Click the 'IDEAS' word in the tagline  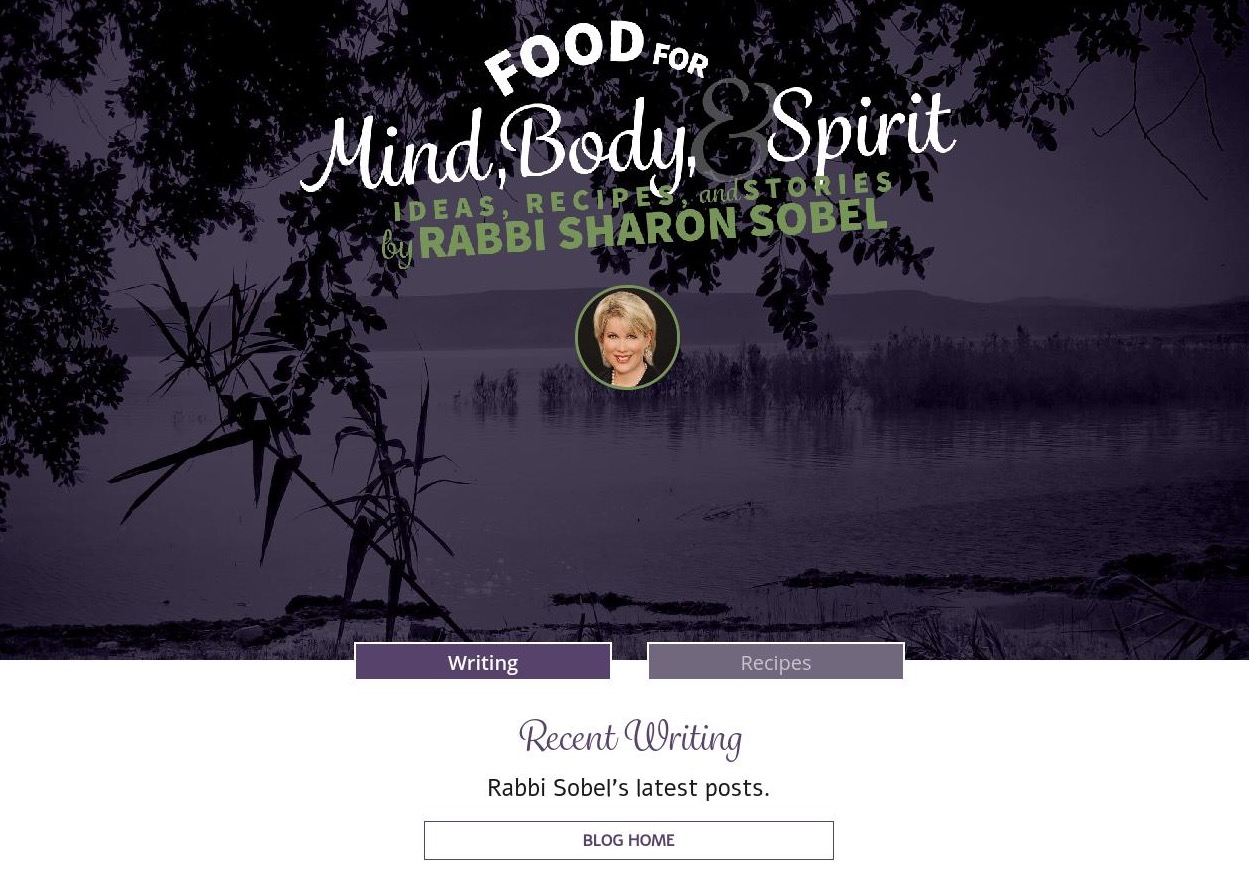tap(445, 208)
